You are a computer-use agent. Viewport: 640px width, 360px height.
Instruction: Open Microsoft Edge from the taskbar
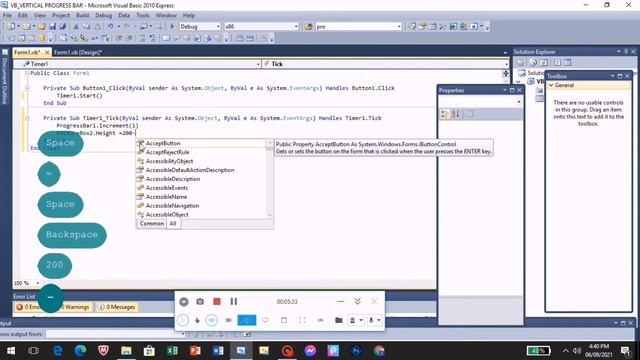click(80, 351)
